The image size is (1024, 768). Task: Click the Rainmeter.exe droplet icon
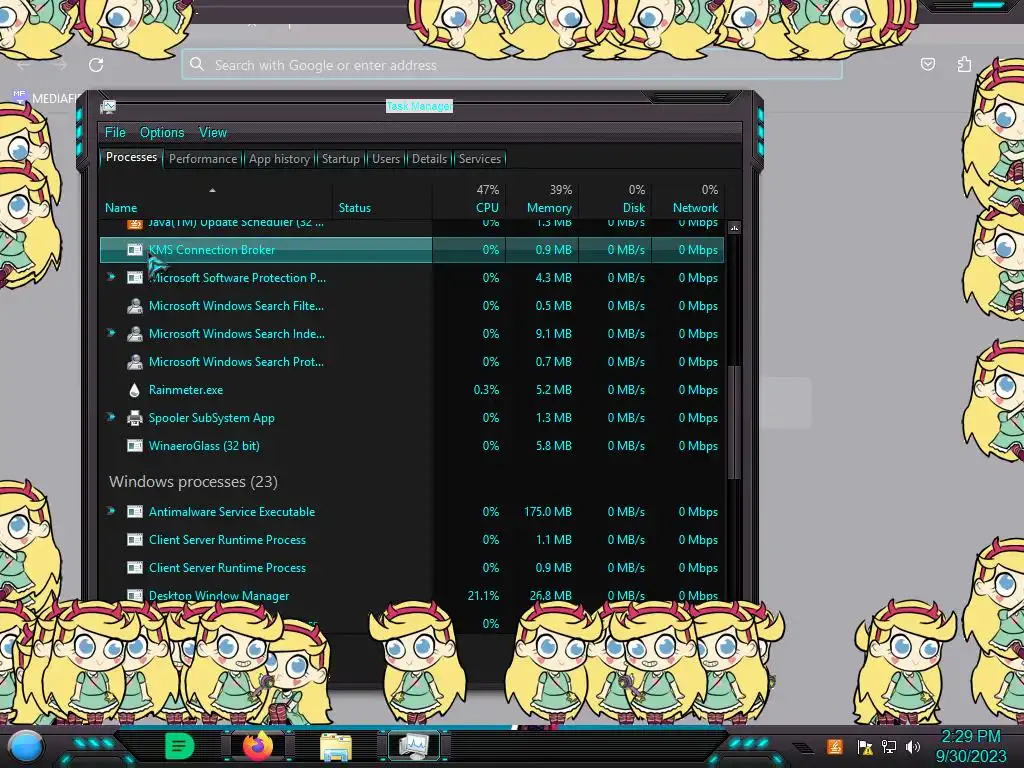(x=135, y=390)
